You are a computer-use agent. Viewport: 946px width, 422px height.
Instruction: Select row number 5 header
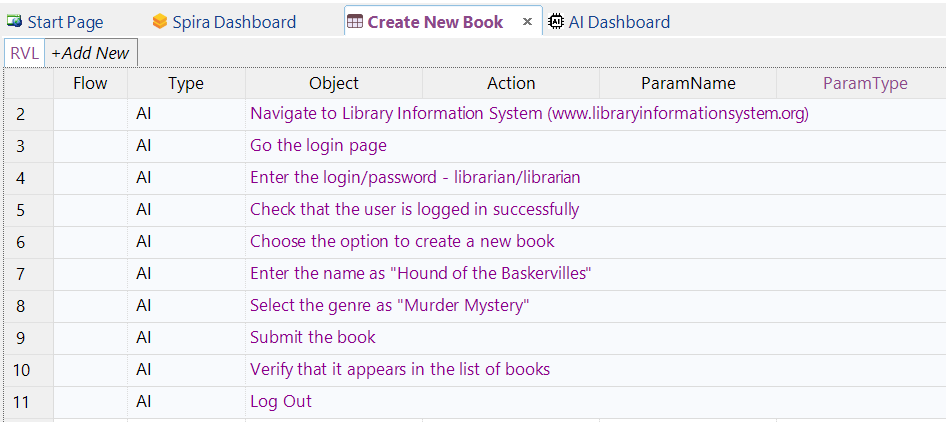point(29,209)
